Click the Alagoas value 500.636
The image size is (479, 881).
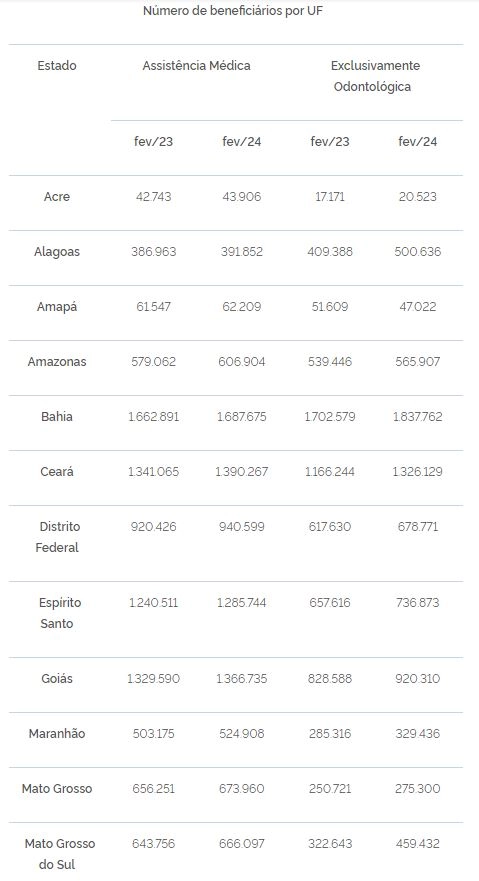click(418, 252)
